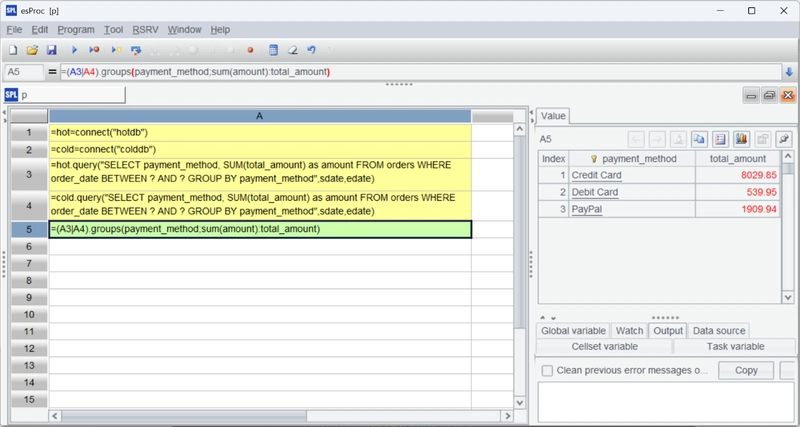Switch to the Data source tab
800x427 pixels.
tap(719, 331)
